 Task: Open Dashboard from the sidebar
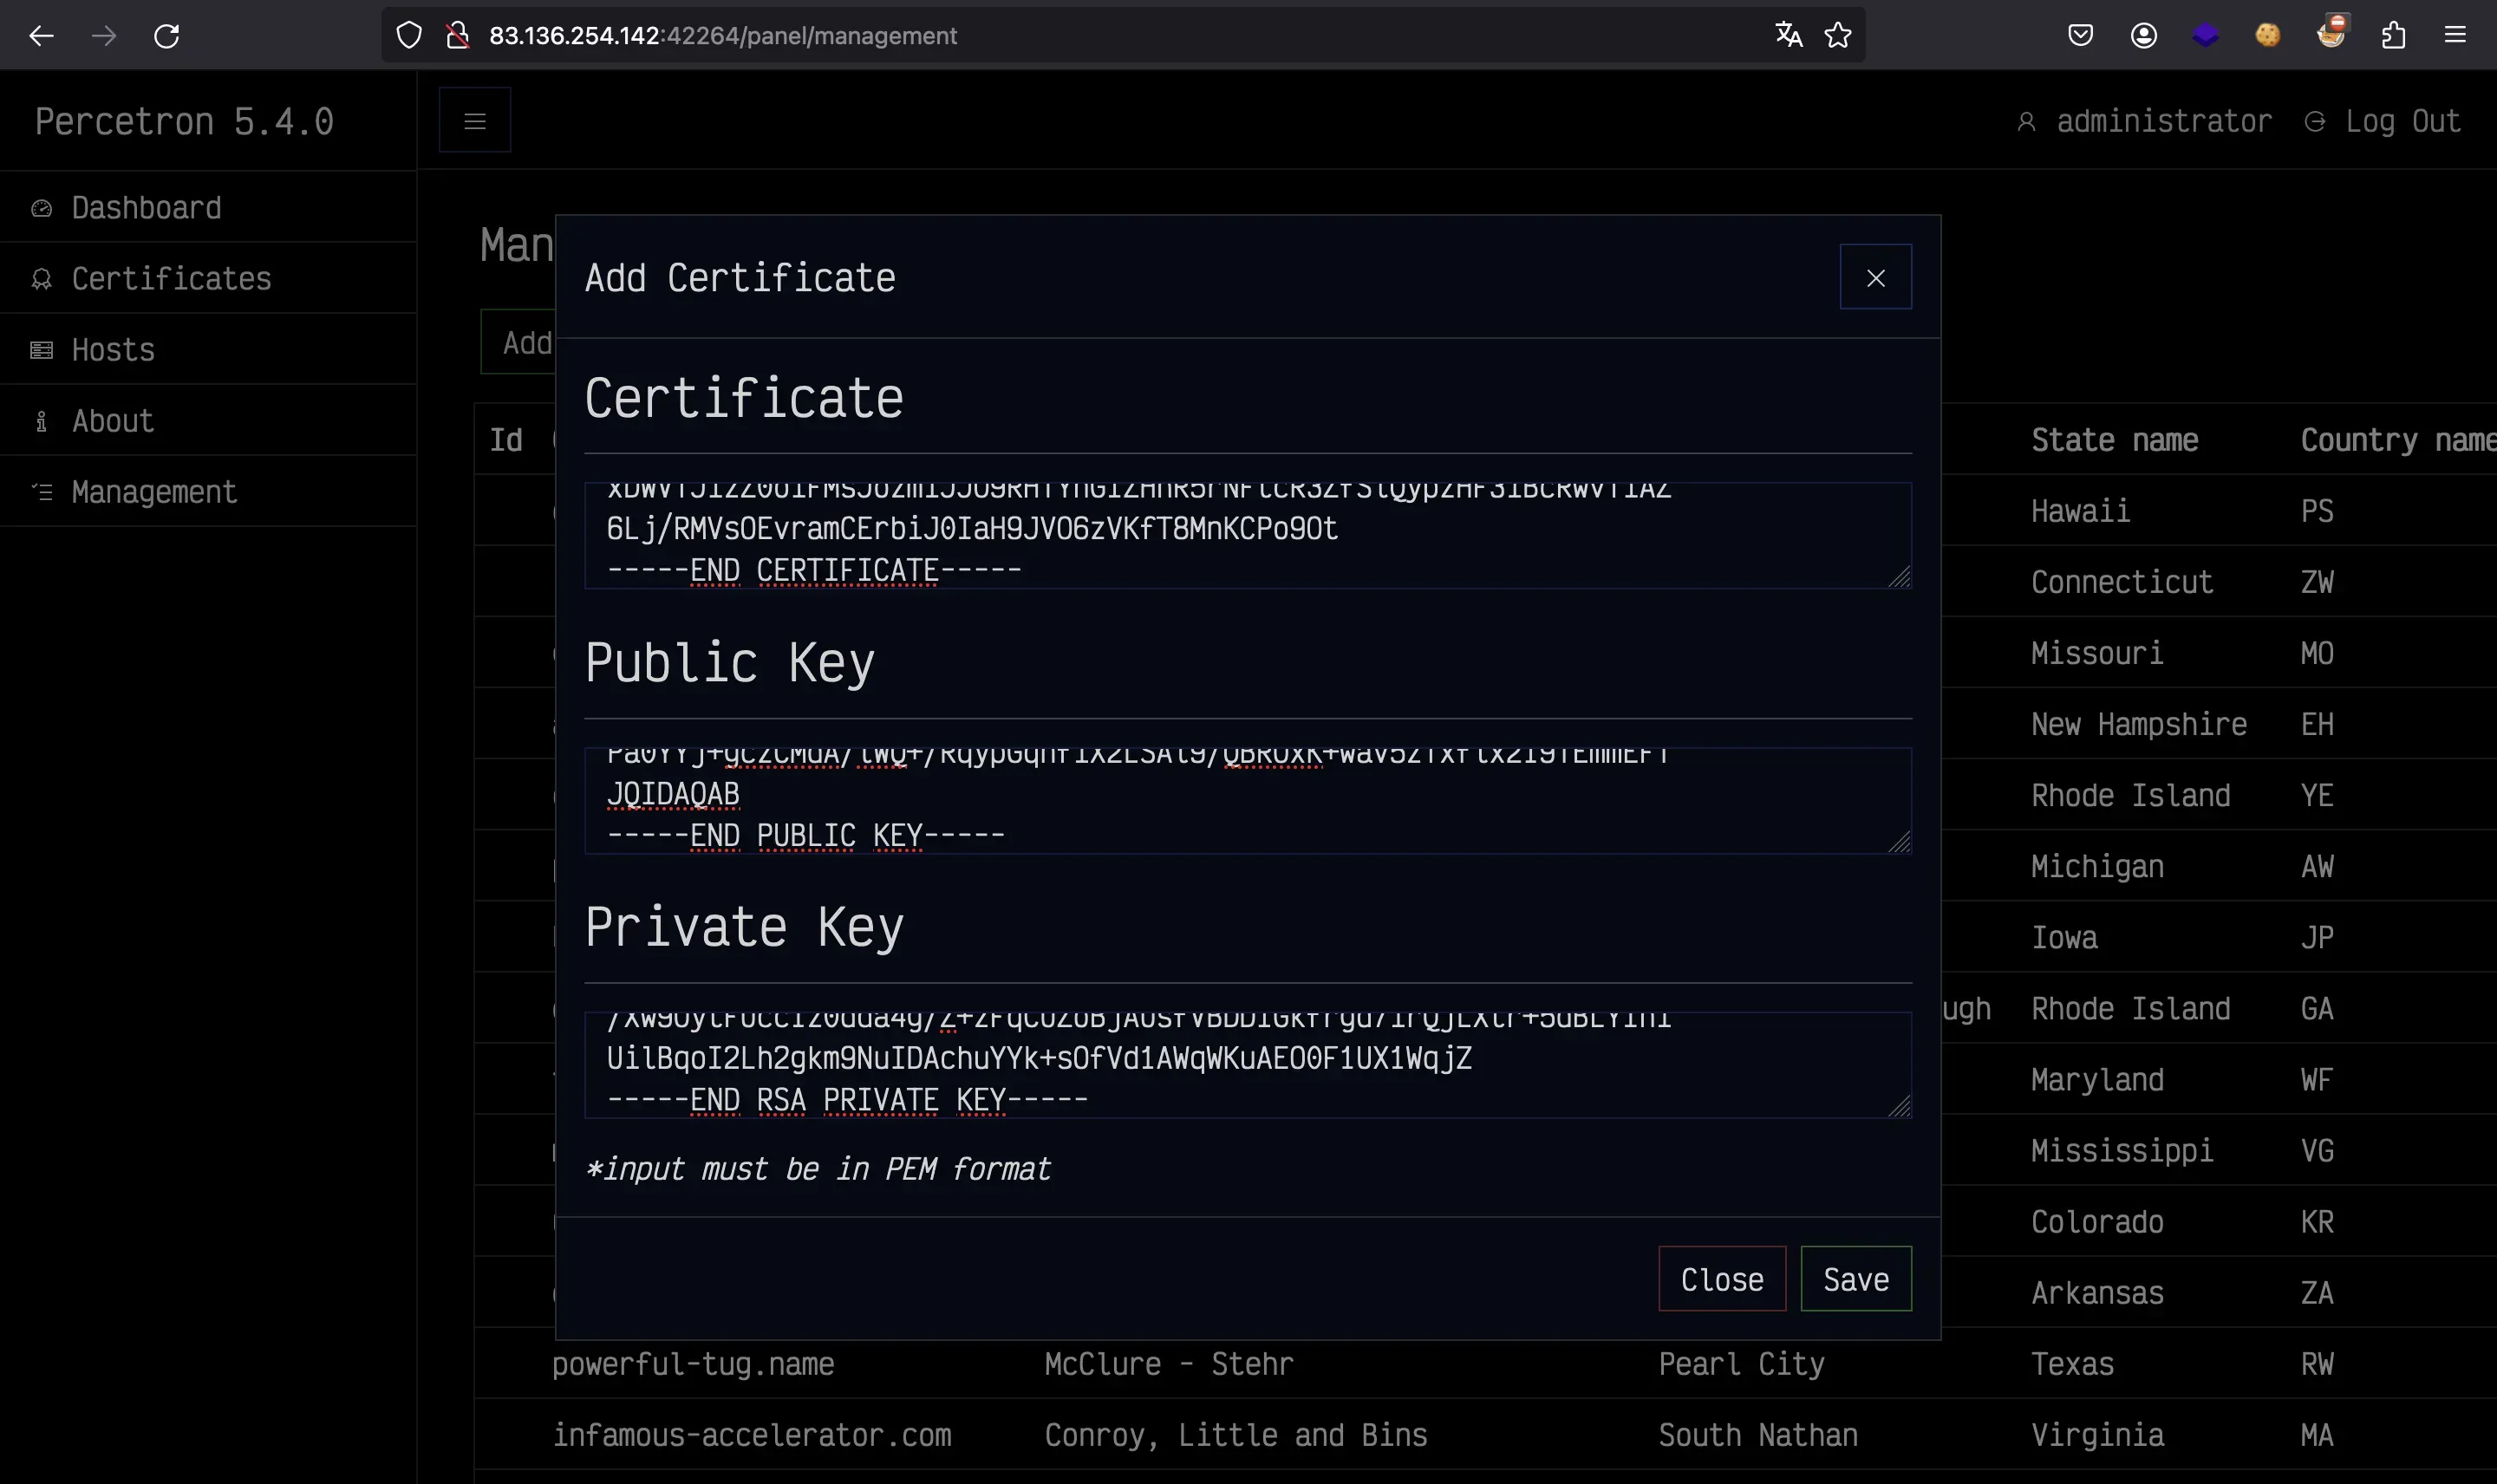[146, 208]
